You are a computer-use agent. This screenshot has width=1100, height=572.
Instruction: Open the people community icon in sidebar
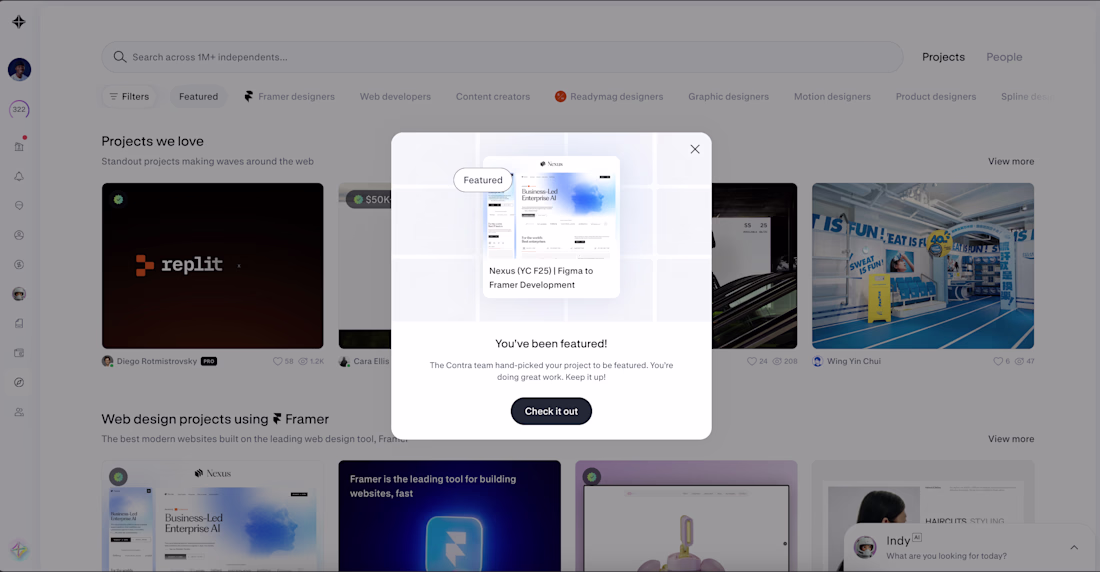(x=19, y=412)
